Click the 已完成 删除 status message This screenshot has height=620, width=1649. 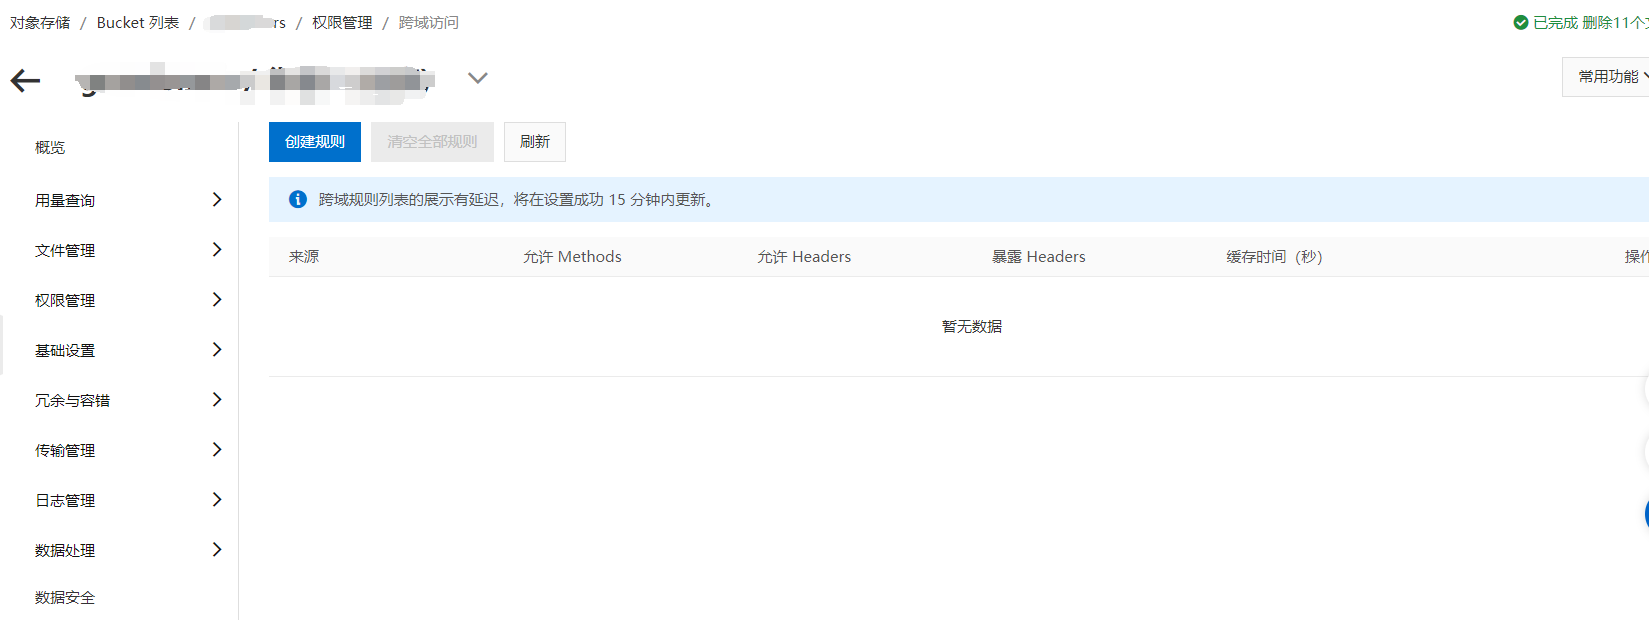pos(1590,22)
